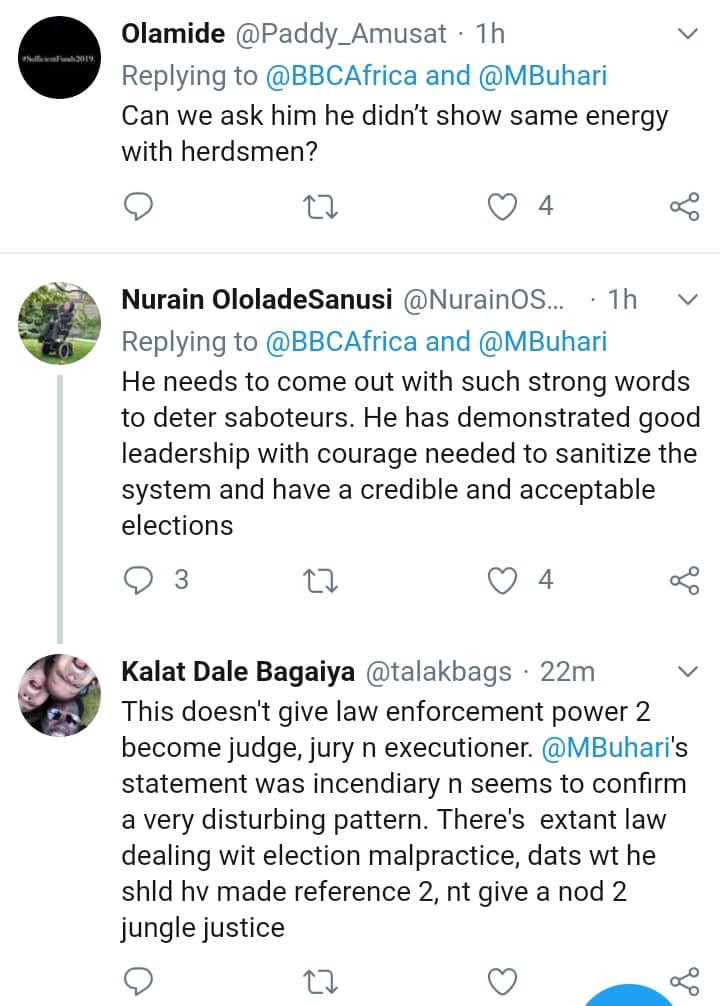This screenshot has height=1006, width=720.
Task: Open the chevron menu on Kalat's tweet
Action: coord(688,671)
